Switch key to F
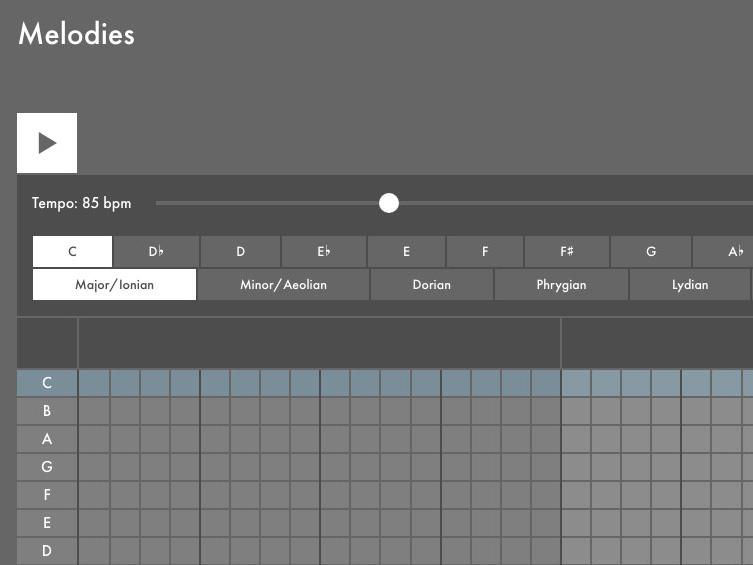Viewport: 753px width, 565px height. 485,252
